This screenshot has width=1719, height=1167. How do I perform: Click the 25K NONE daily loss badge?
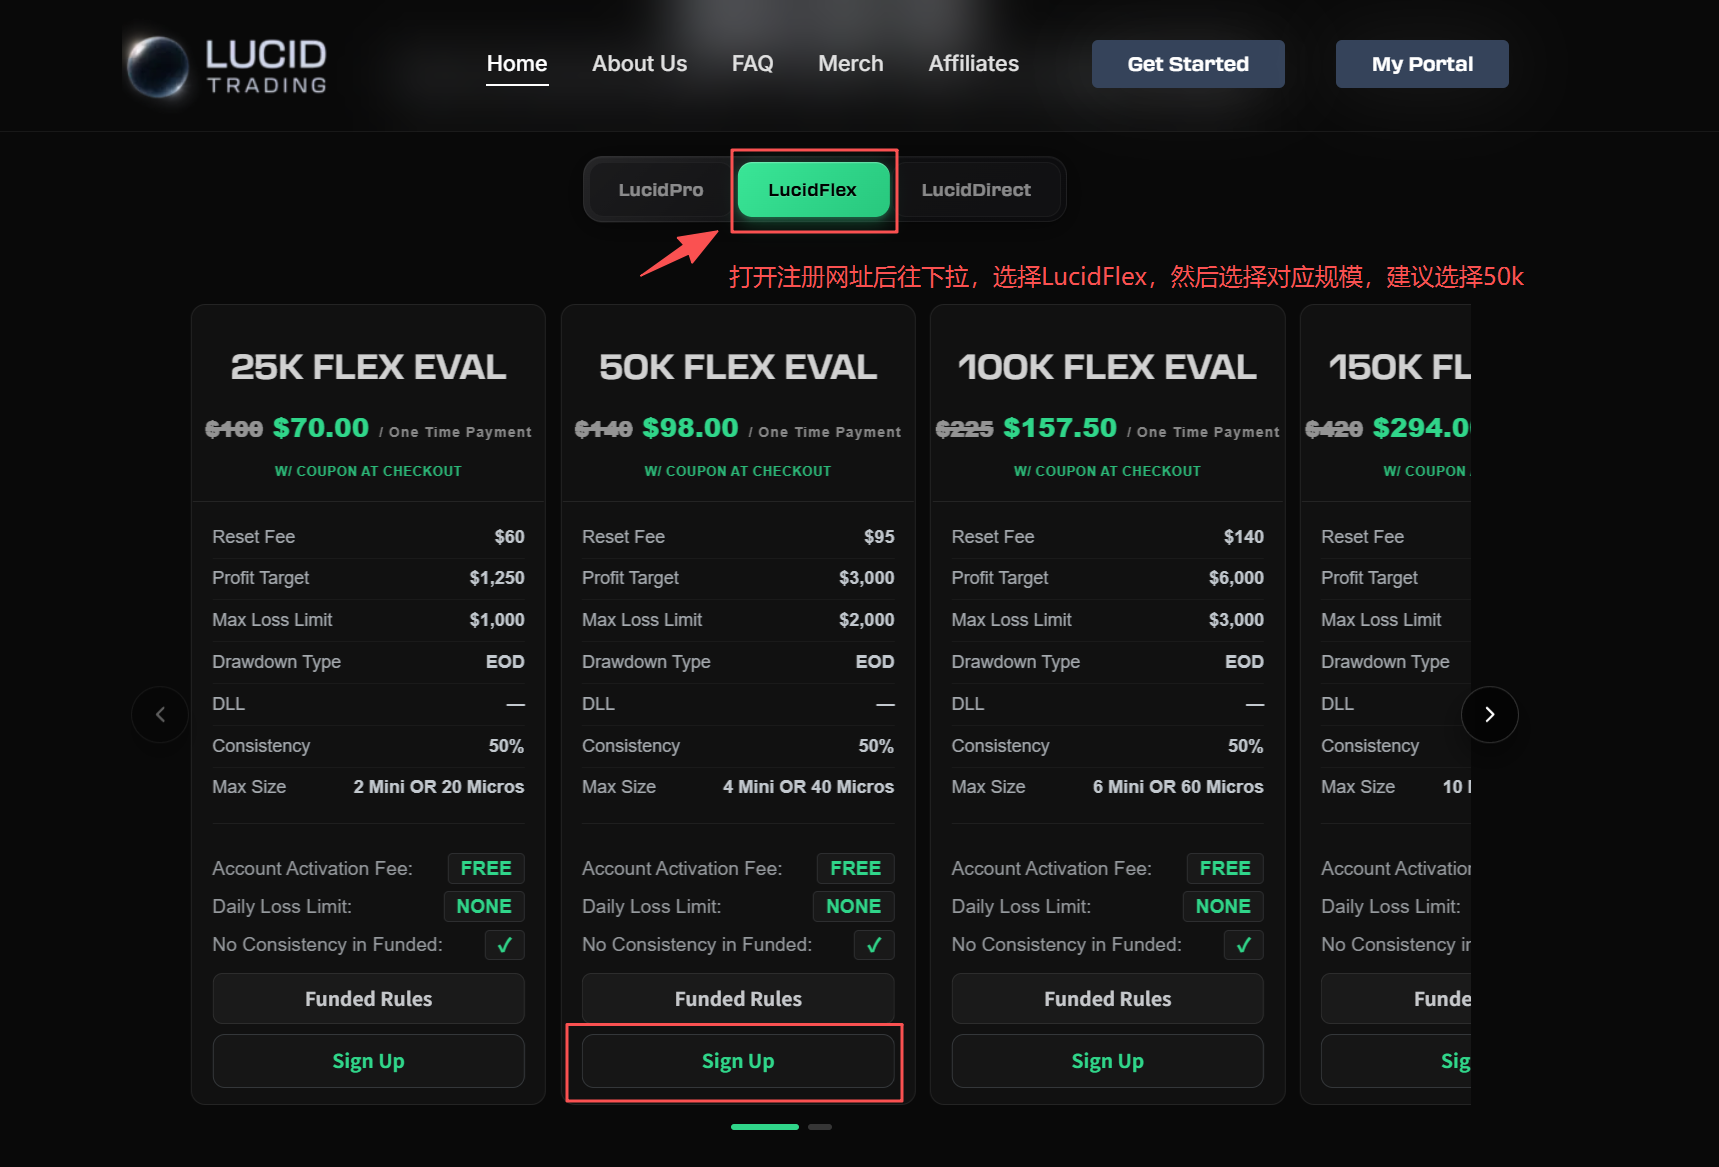coord(484,906)
